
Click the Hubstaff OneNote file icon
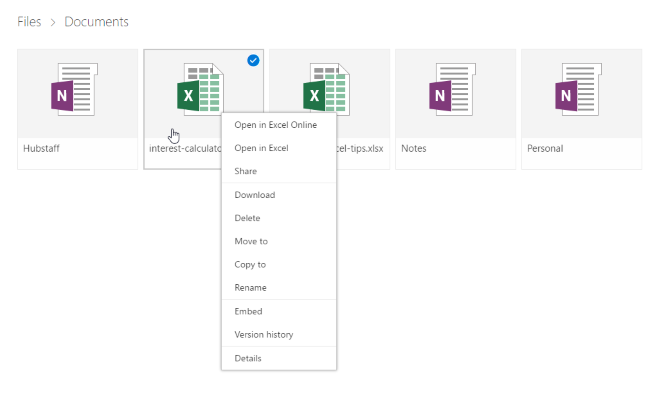coord(76,94)
